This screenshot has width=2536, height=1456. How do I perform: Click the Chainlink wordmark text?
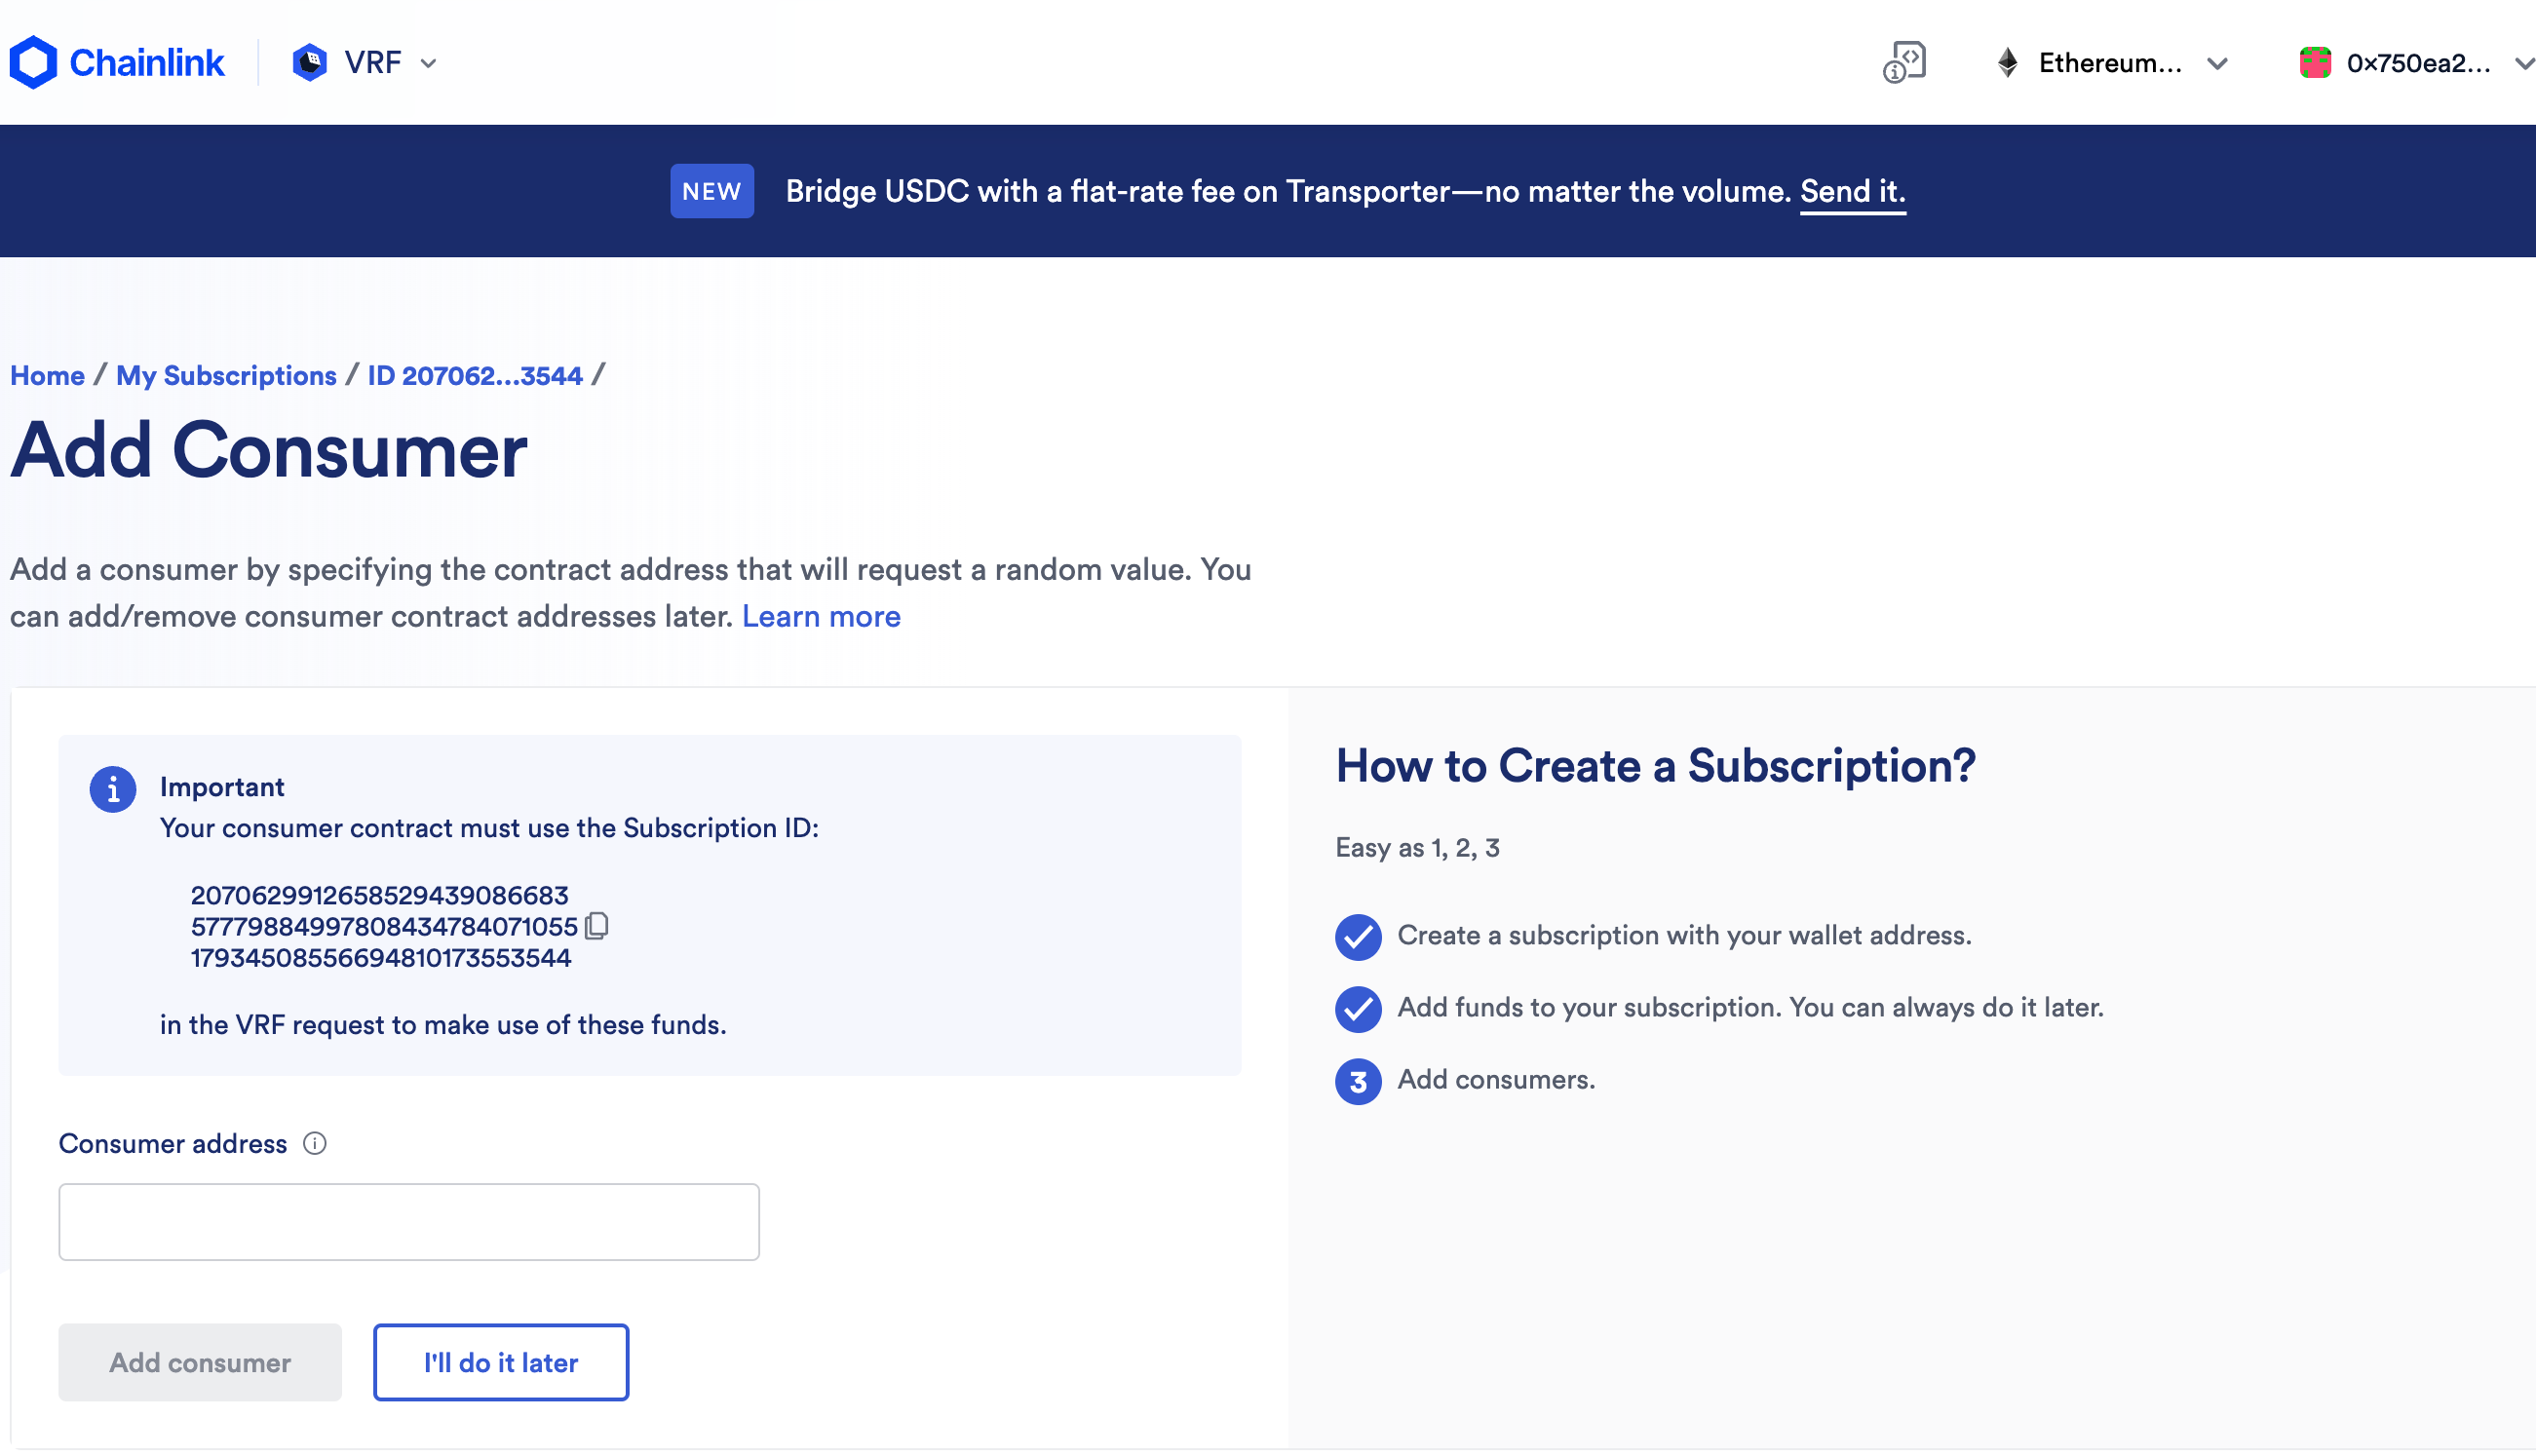(147, 62)
